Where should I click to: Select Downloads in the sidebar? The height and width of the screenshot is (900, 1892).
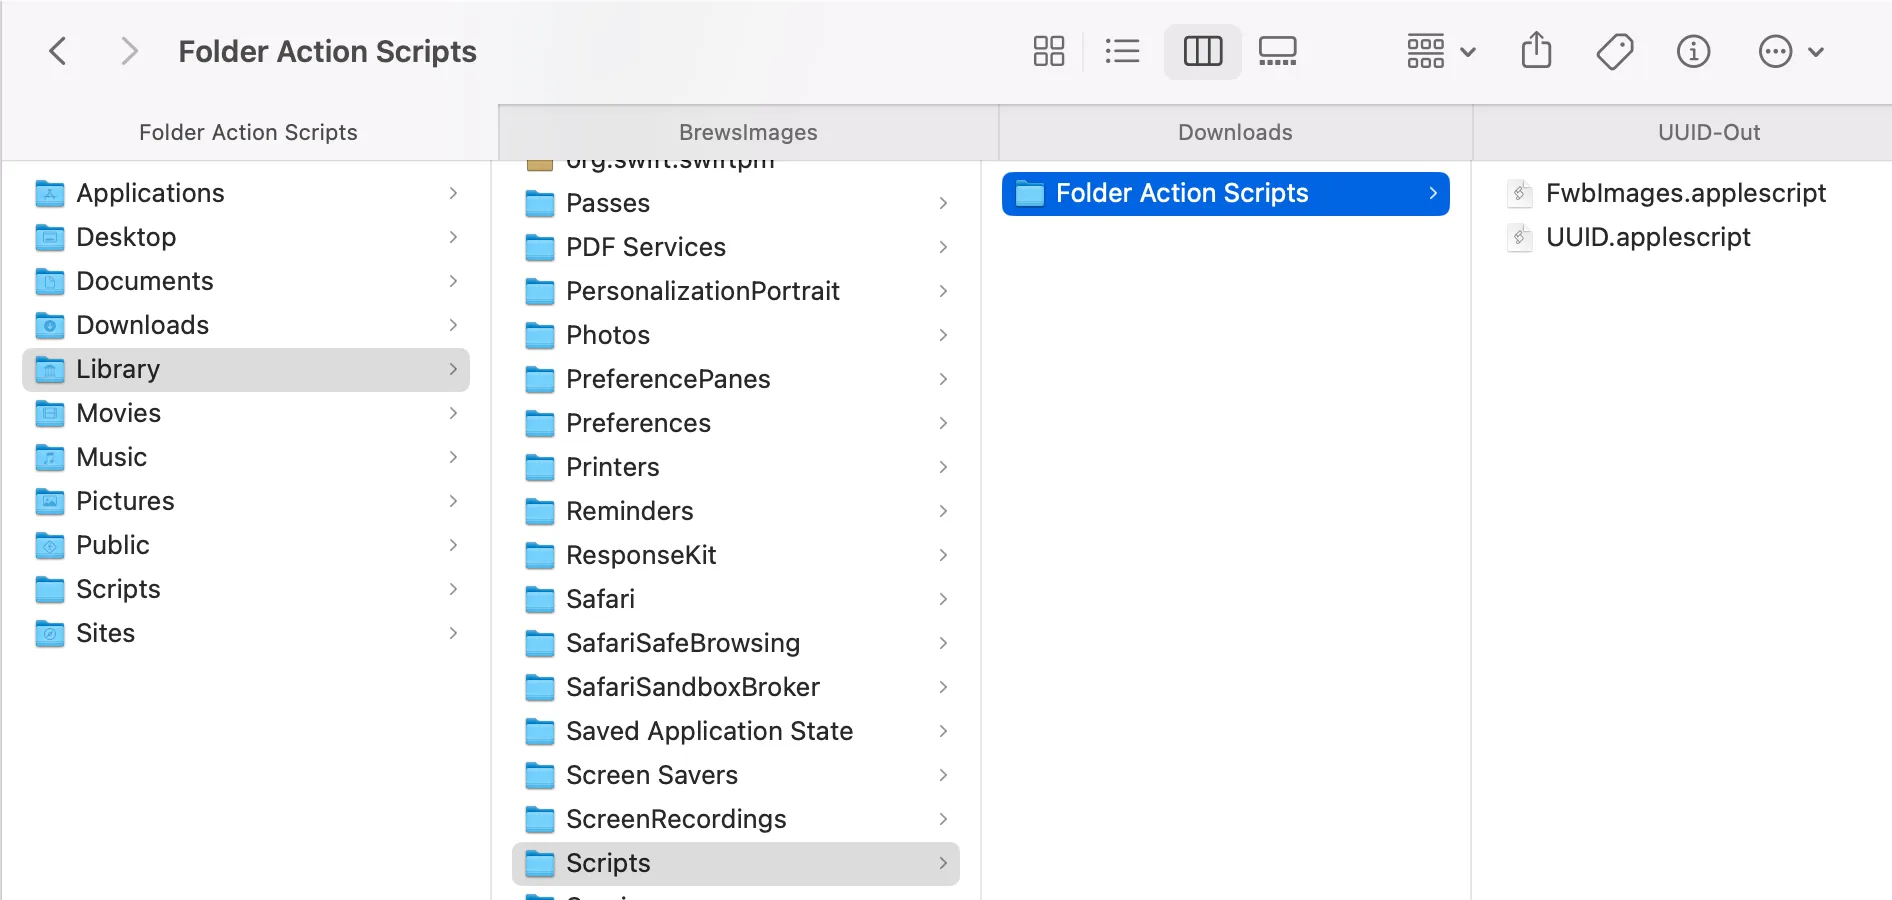(x=142, y=325)
